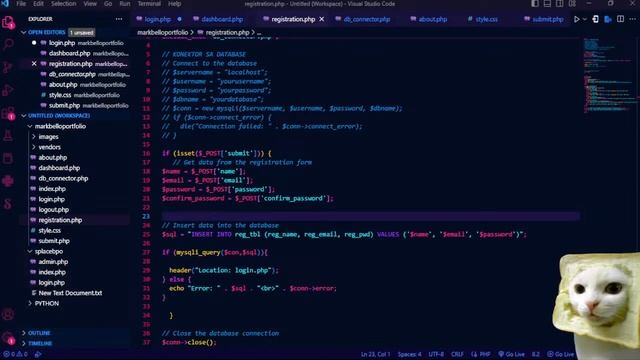Click Spaces: 4 indentation setting
Screen dimensions: 640x360
[409, 354]
